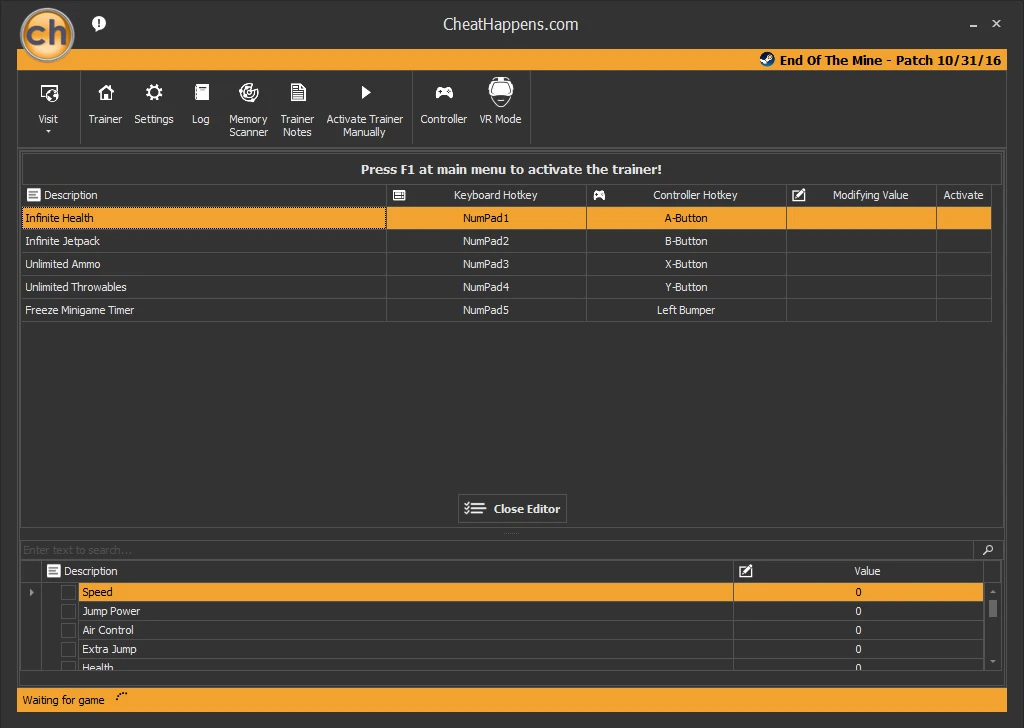Open Controller gamepad settings

pos(443,94)
